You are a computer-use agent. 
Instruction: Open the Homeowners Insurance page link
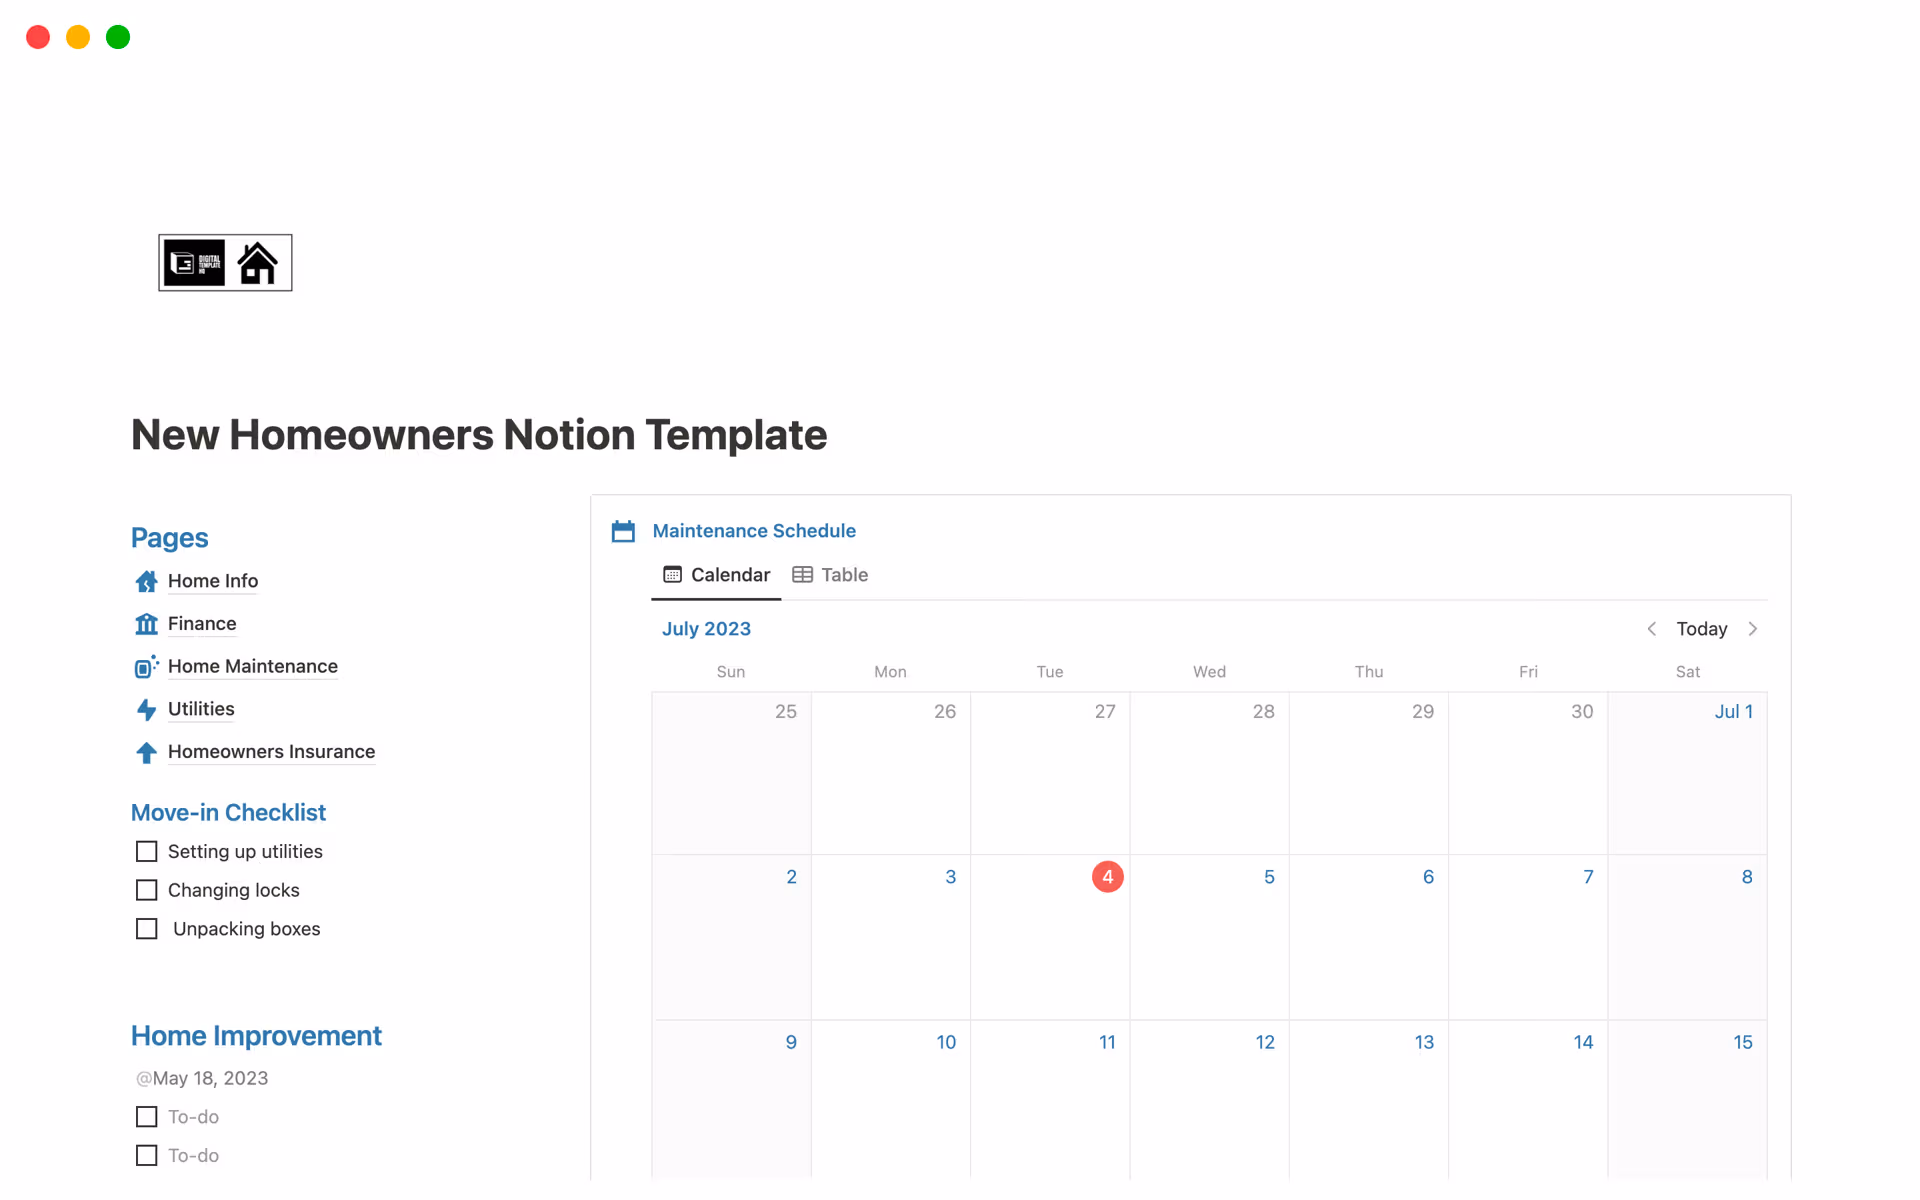tap(271, 752)
